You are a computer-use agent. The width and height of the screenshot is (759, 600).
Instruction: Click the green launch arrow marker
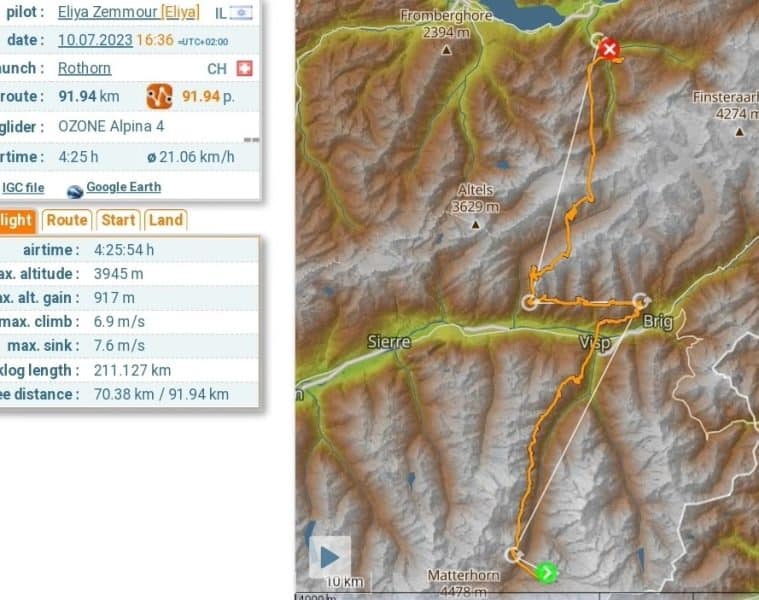547,573
